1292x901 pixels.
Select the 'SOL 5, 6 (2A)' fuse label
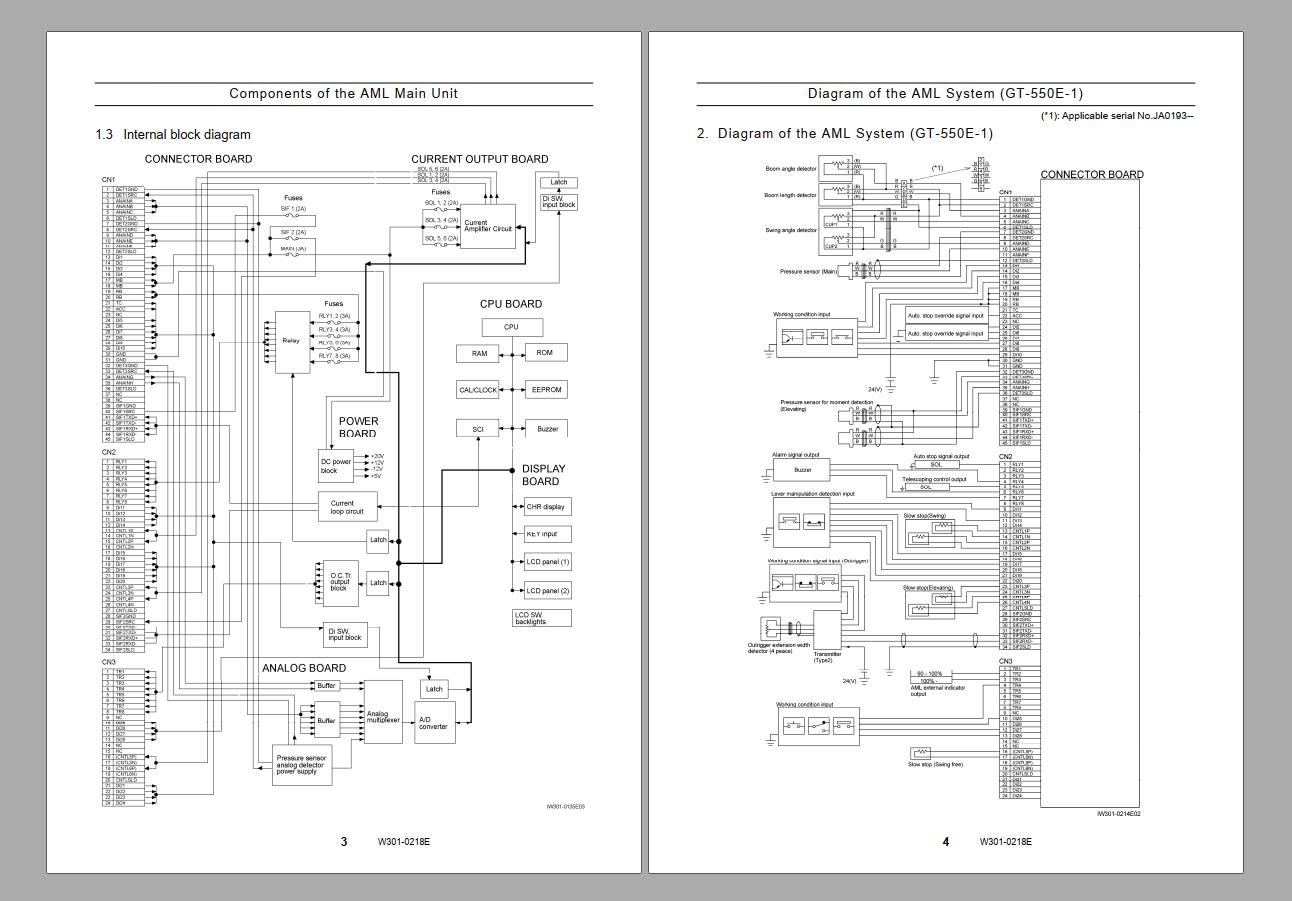point(441,238)
